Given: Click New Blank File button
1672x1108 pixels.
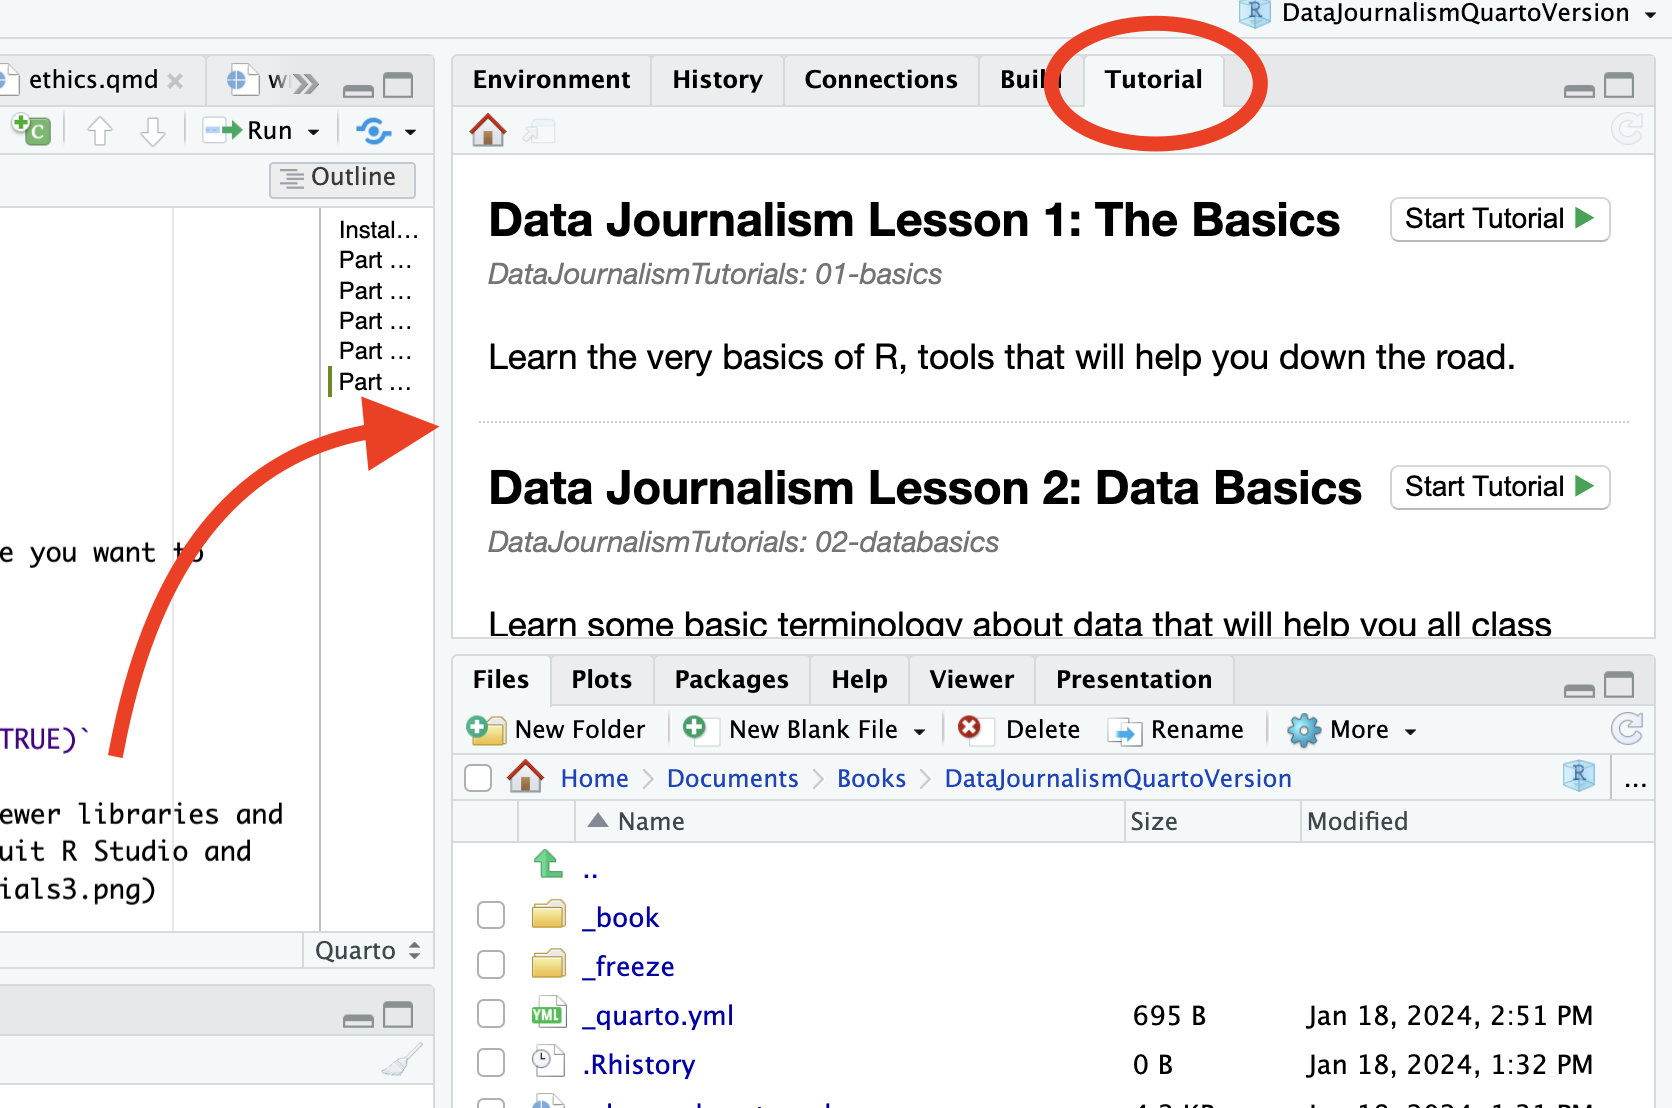Looking at the screenshot, I should pyautogui.click(x=791, y=730).
